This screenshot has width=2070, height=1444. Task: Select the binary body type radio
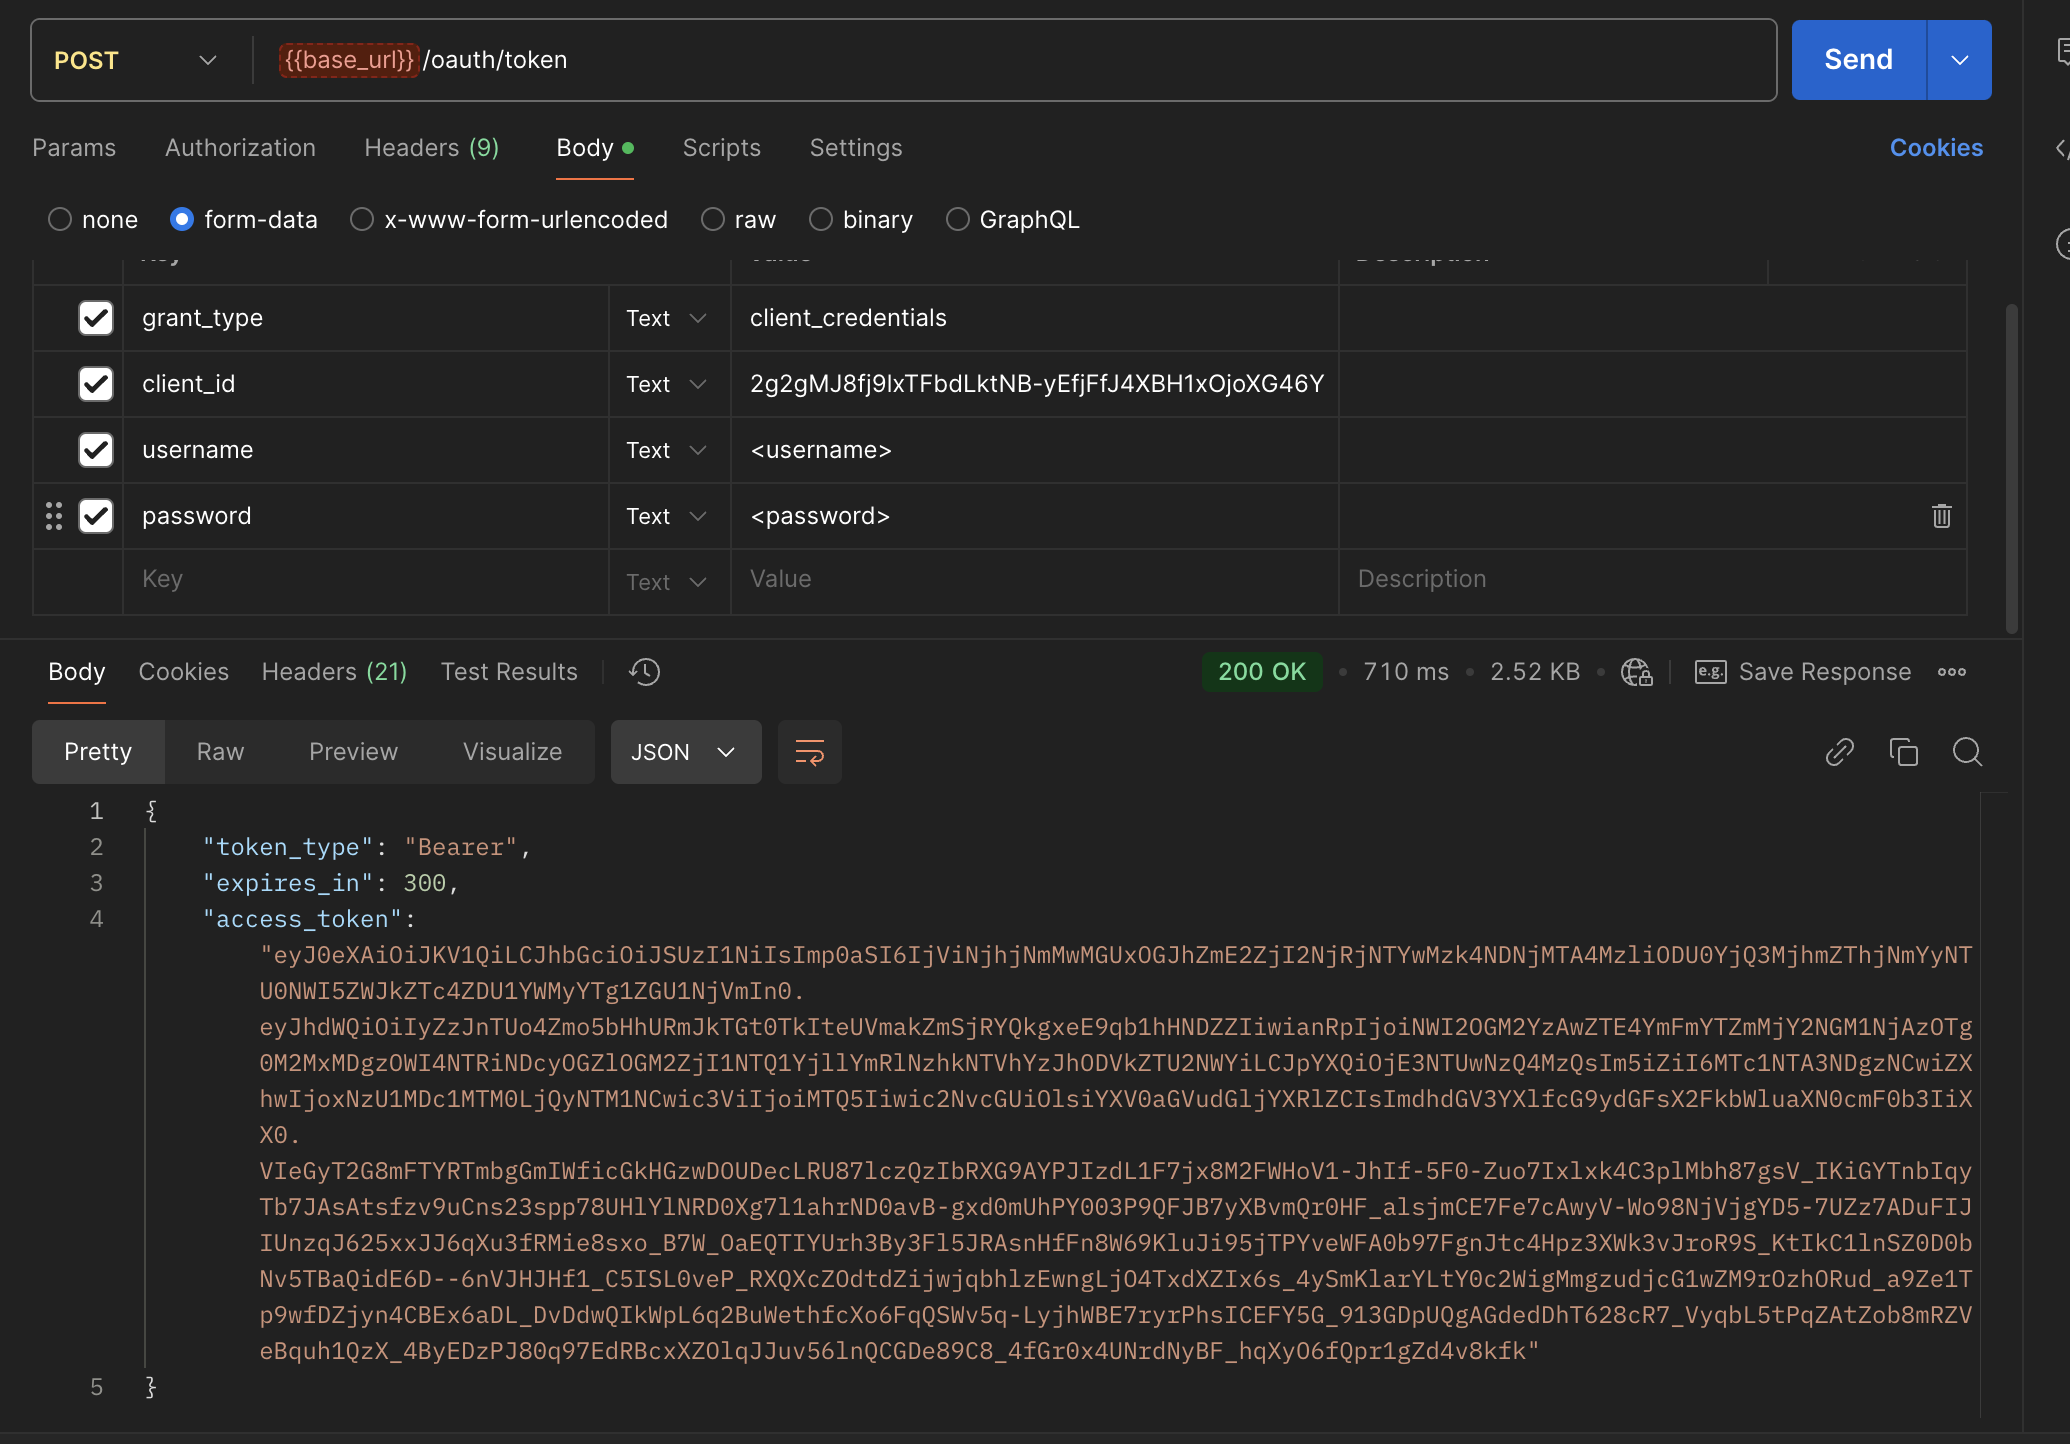[x=821, y=219]
